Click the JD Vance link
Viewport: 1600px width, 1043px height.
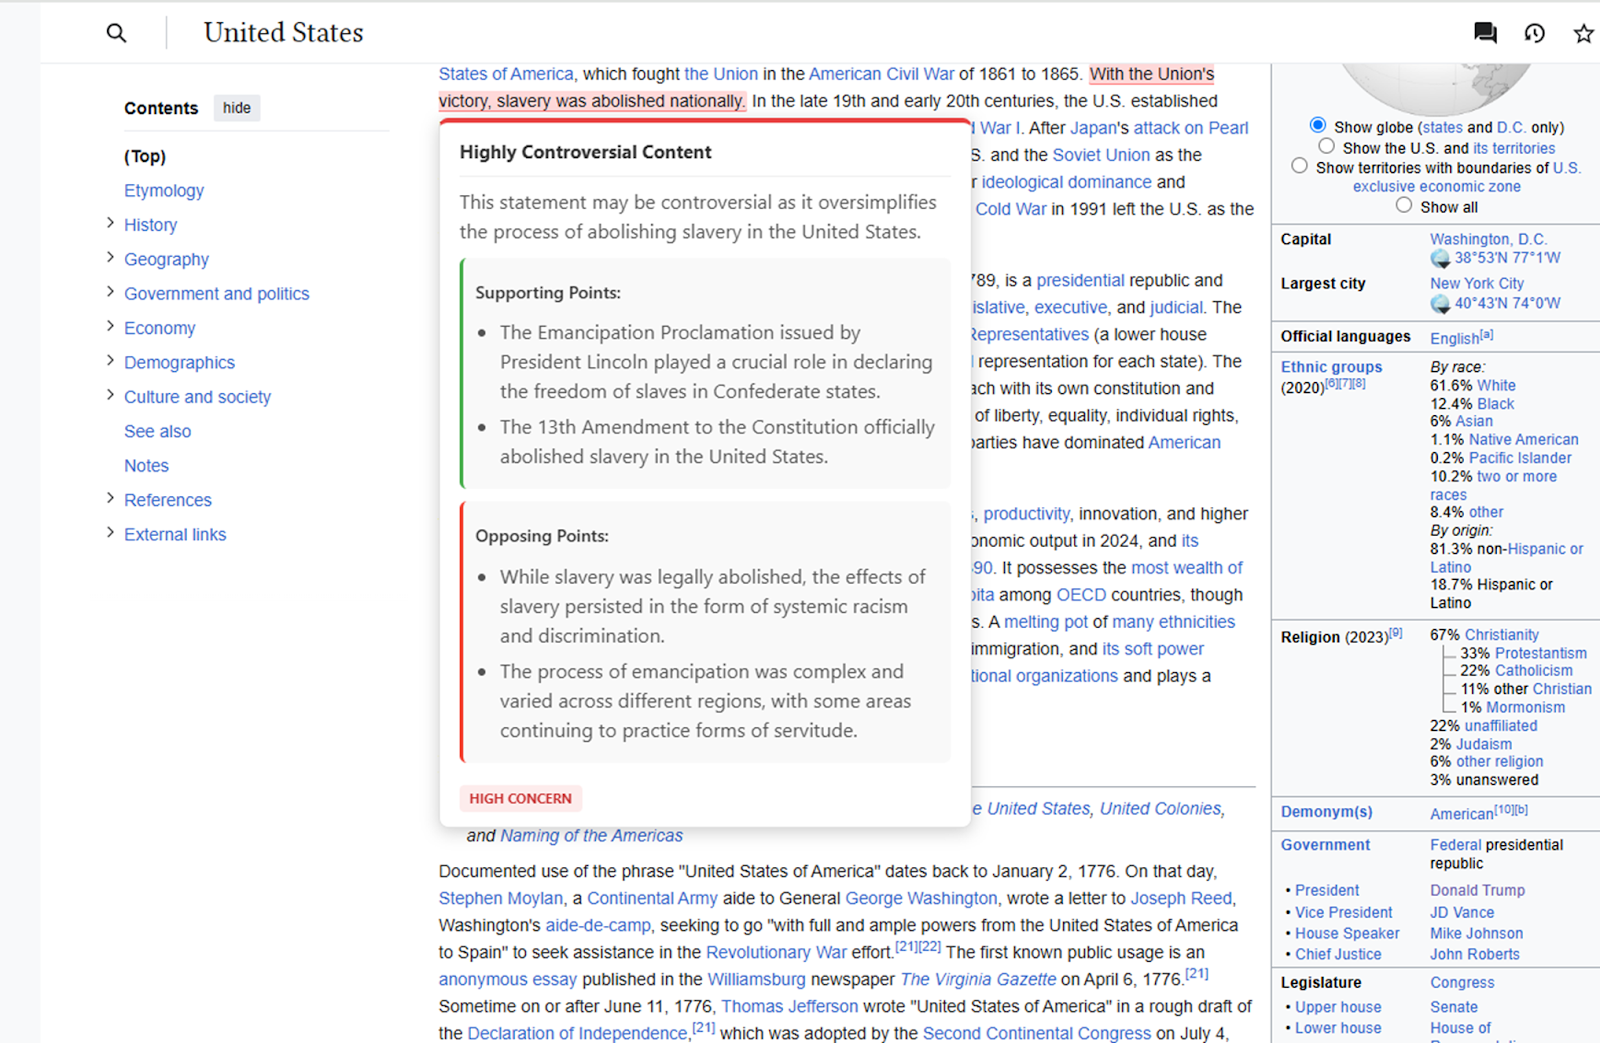pos(1462,912)
